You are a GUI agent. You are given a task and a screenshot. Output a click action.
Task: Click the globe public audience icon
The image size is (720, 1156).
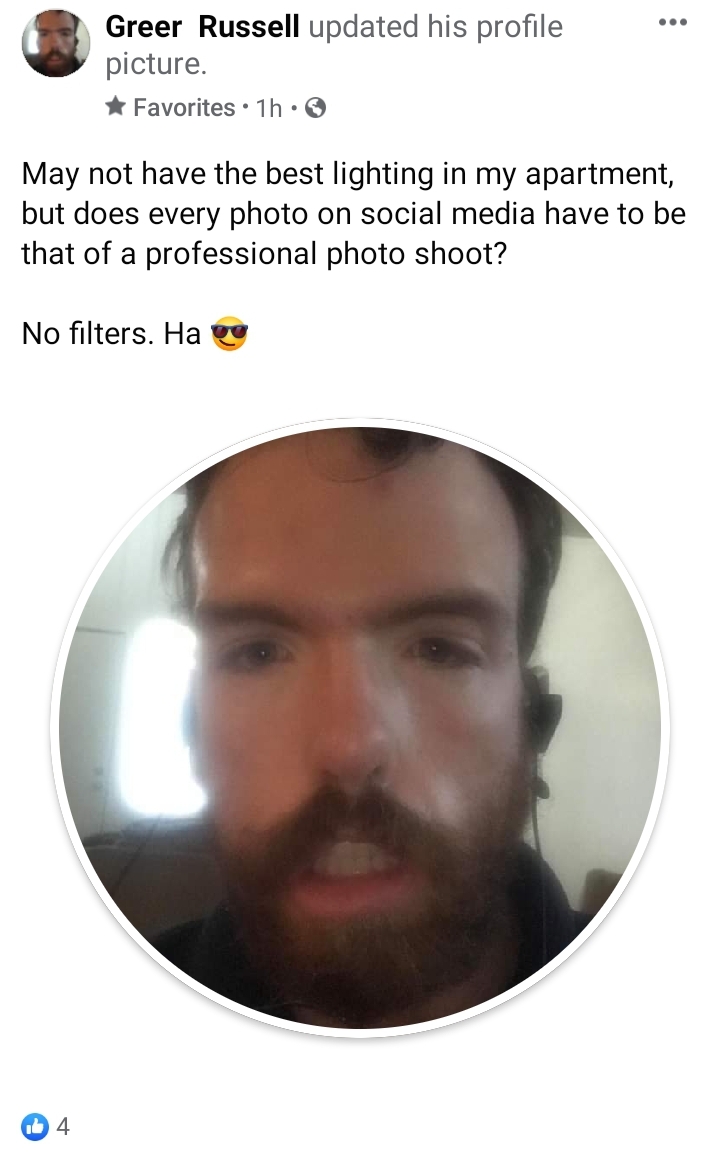(315, 108)
